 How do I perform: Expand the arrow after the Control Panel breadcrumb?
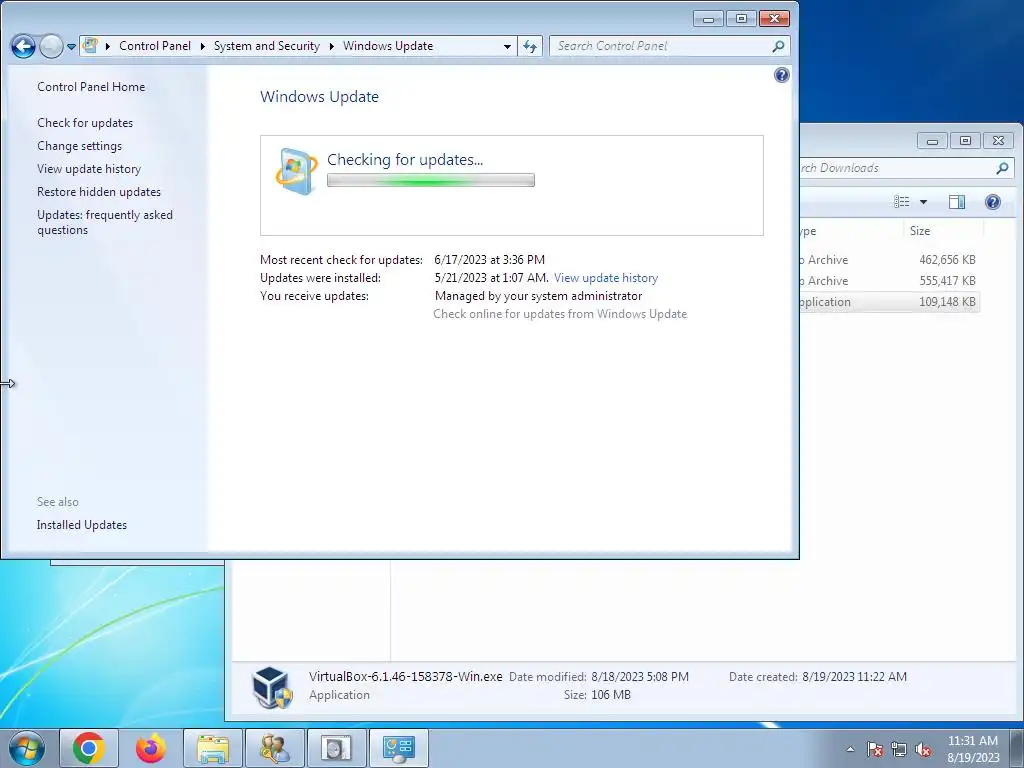(x=202, y=46)
